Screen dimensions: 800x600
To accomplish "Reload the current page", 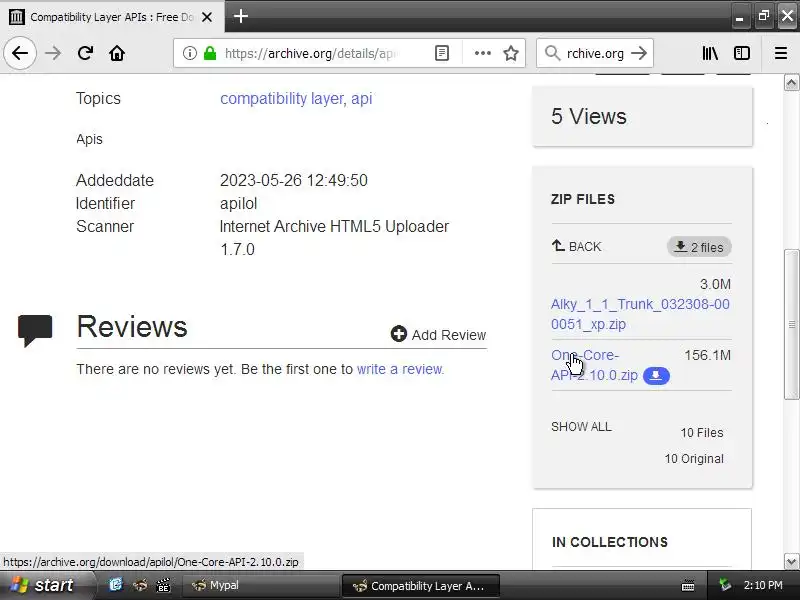I will click(85, 53).
